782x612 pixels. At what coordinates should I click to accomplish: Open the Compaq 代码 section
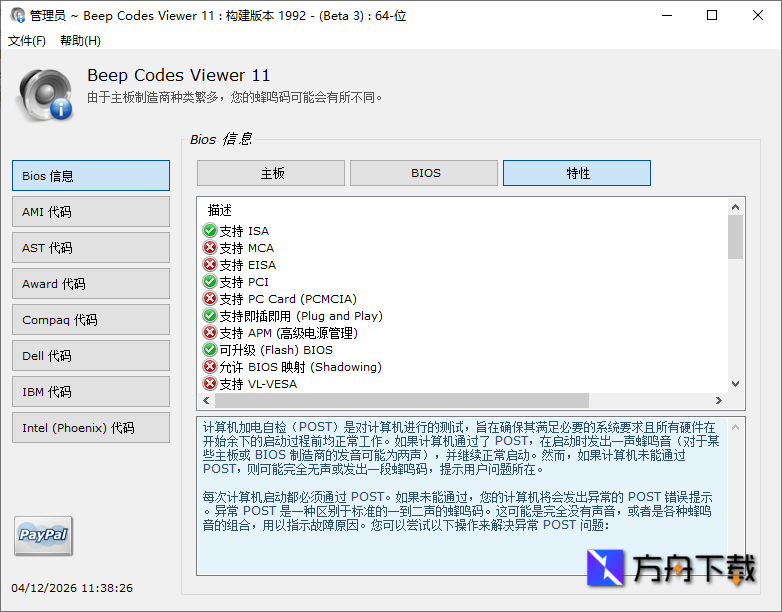click(x=91, y=320)
